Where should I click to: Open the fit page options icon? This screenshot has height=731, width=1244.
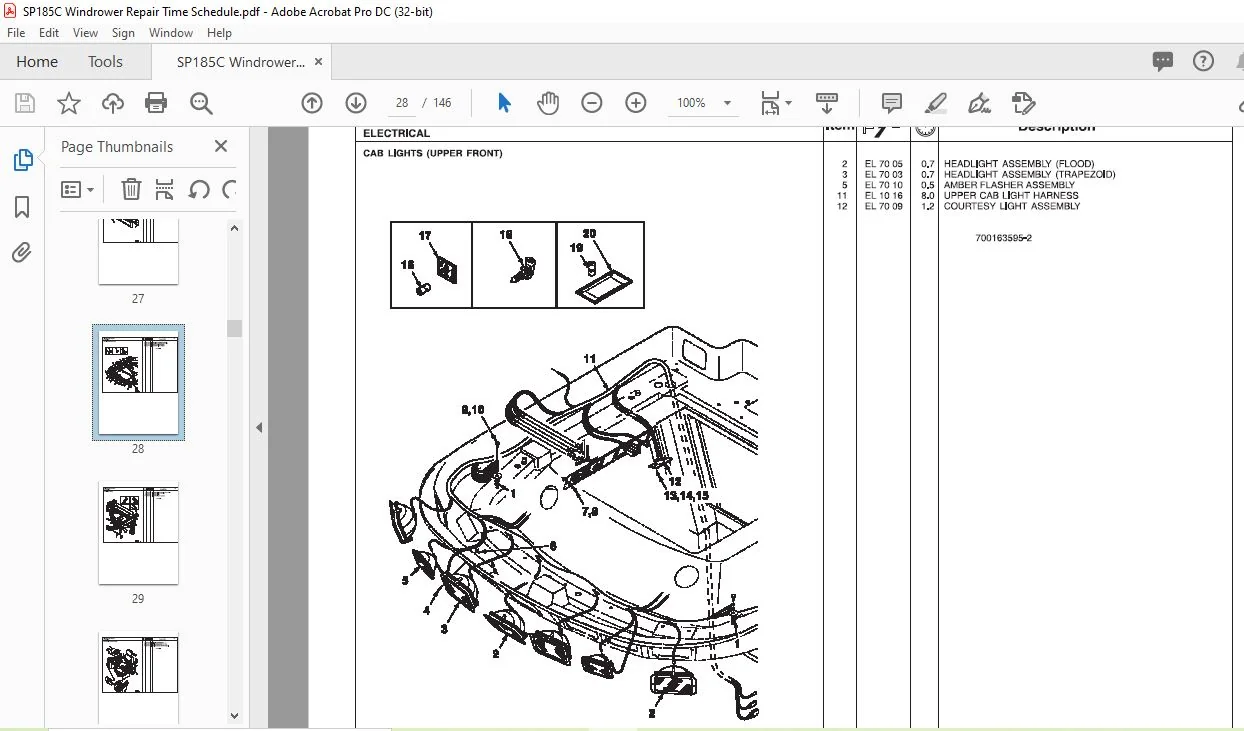(770, 103)
